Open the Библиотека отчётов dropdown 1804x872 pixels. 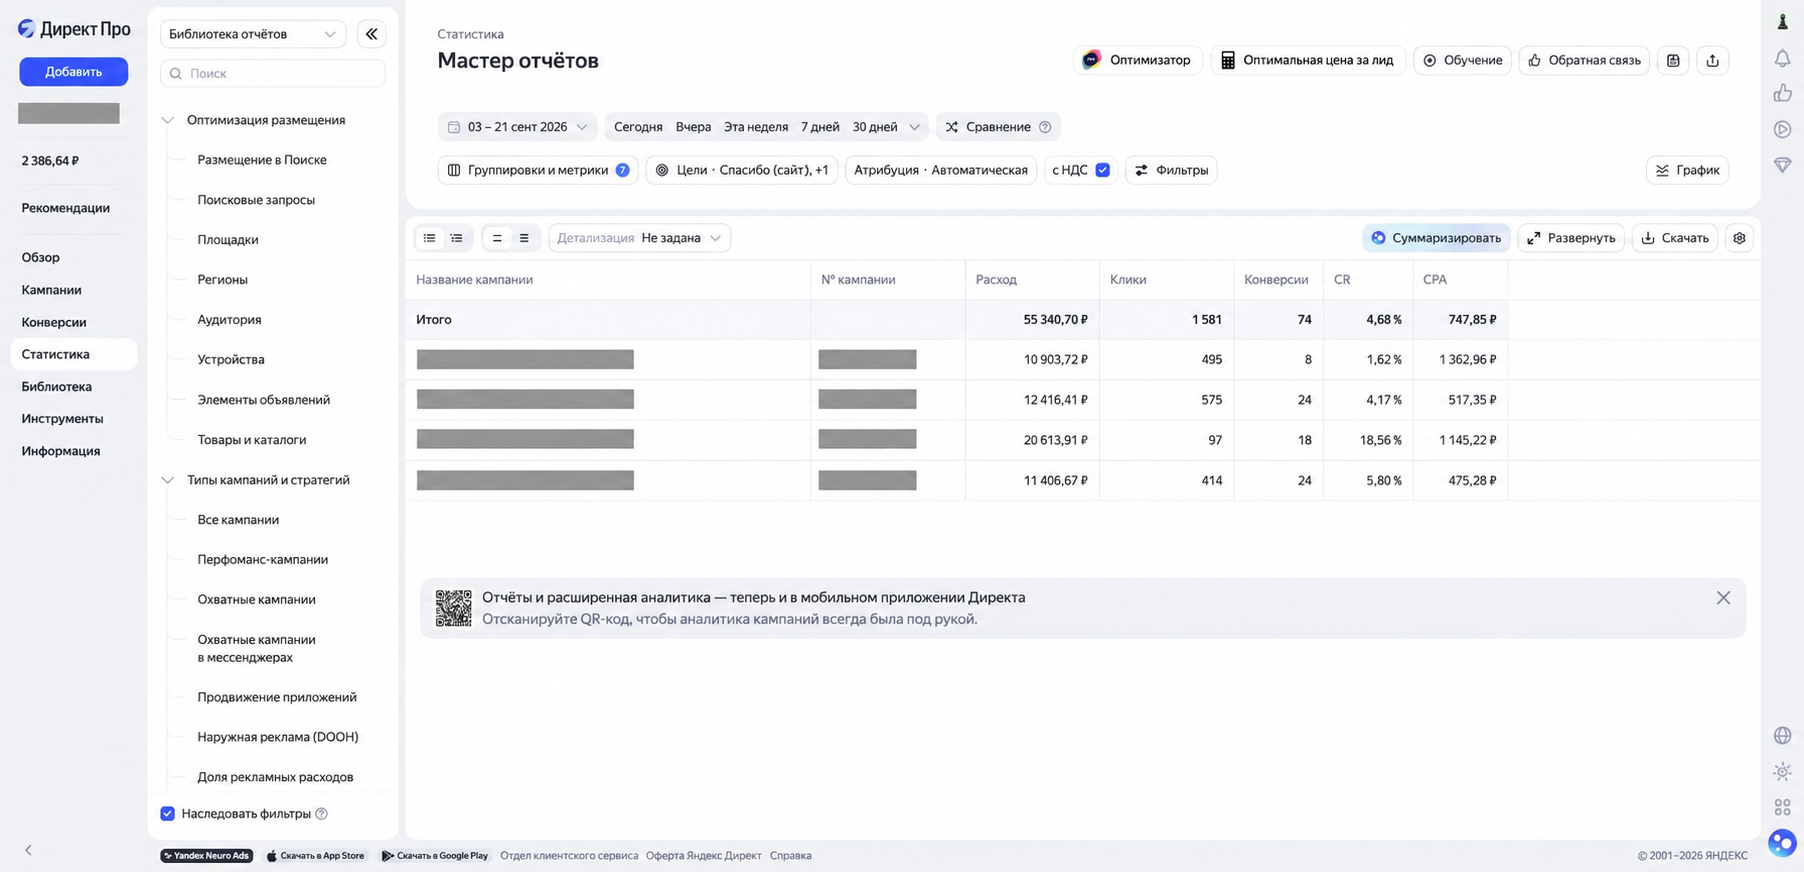pyautogui.click(x=253, y=34)
